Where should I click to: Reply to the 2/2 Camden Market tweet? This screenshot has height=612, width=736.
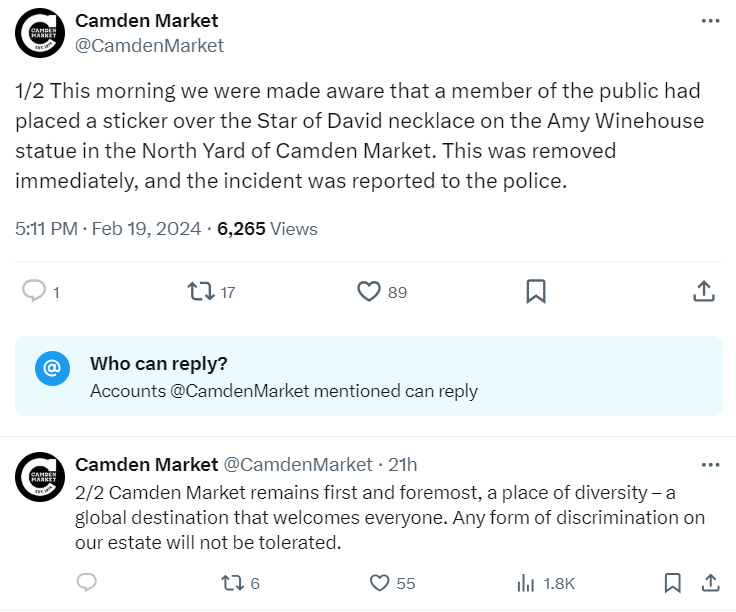86,582
